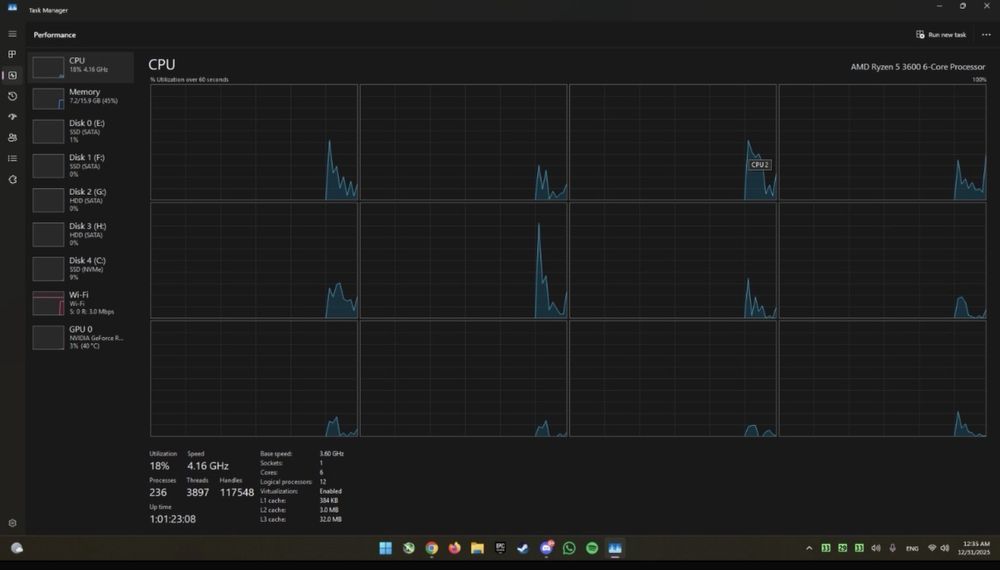
Task: Select Disk 4 (C:) NVMe entry
Action: pos(81,269)
